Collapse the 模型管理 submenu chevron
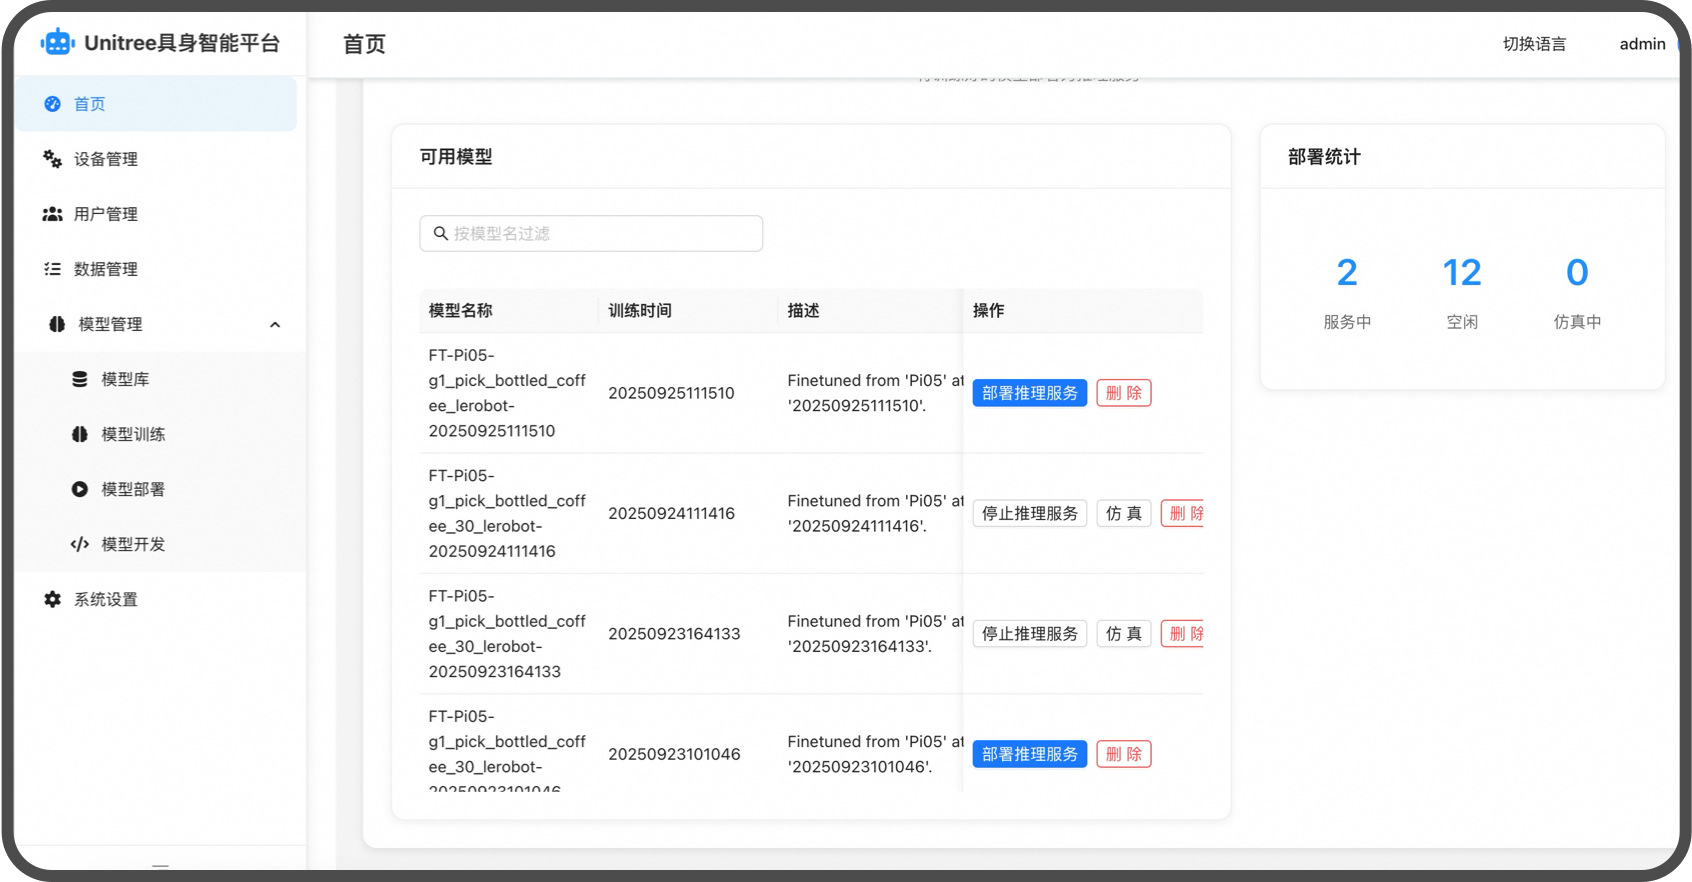The height and width of the screenshot is (882, 1692). (x=275, y=325)
